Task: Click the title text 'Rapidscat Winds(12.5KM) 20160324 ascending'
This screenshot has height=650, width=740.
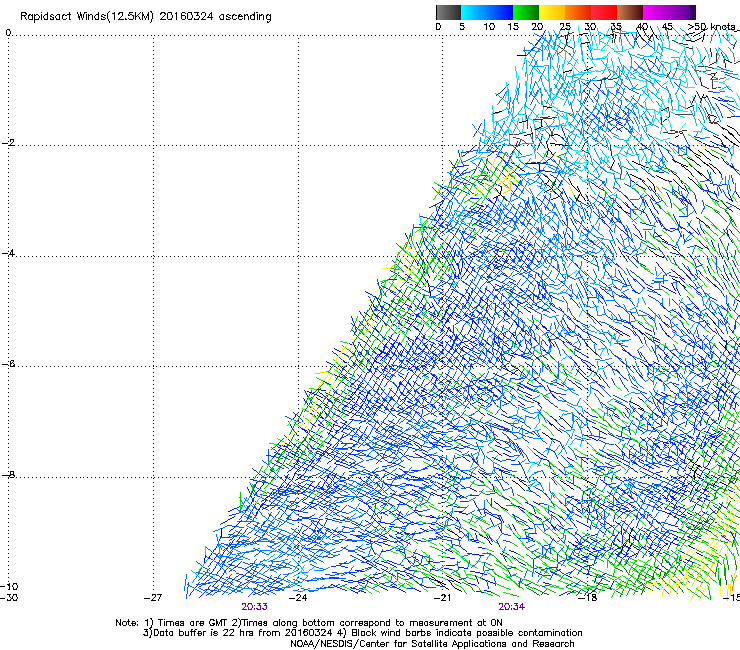Action: (146, 17)
